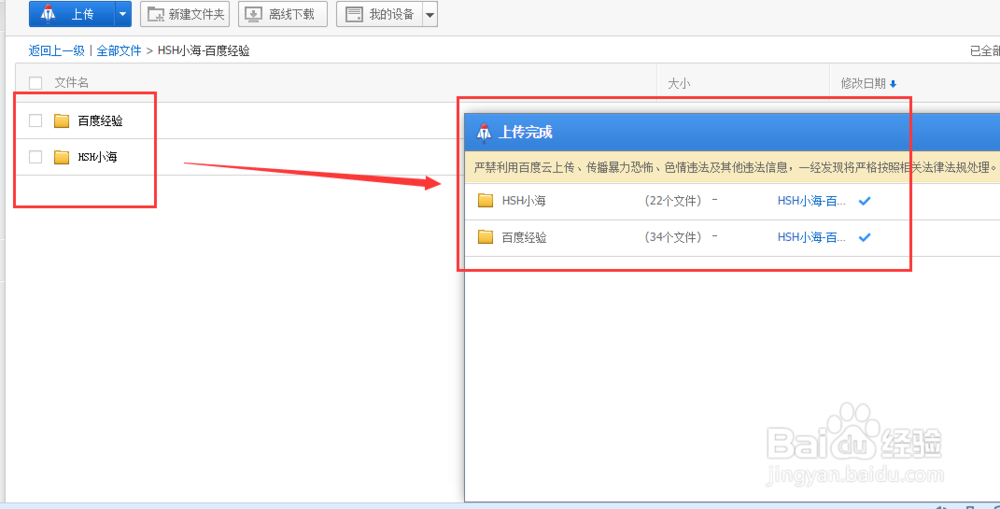Click the checkmark in 百度经验 upload row
Viewport: 1000px width, 509px height.
coord(865,237)
